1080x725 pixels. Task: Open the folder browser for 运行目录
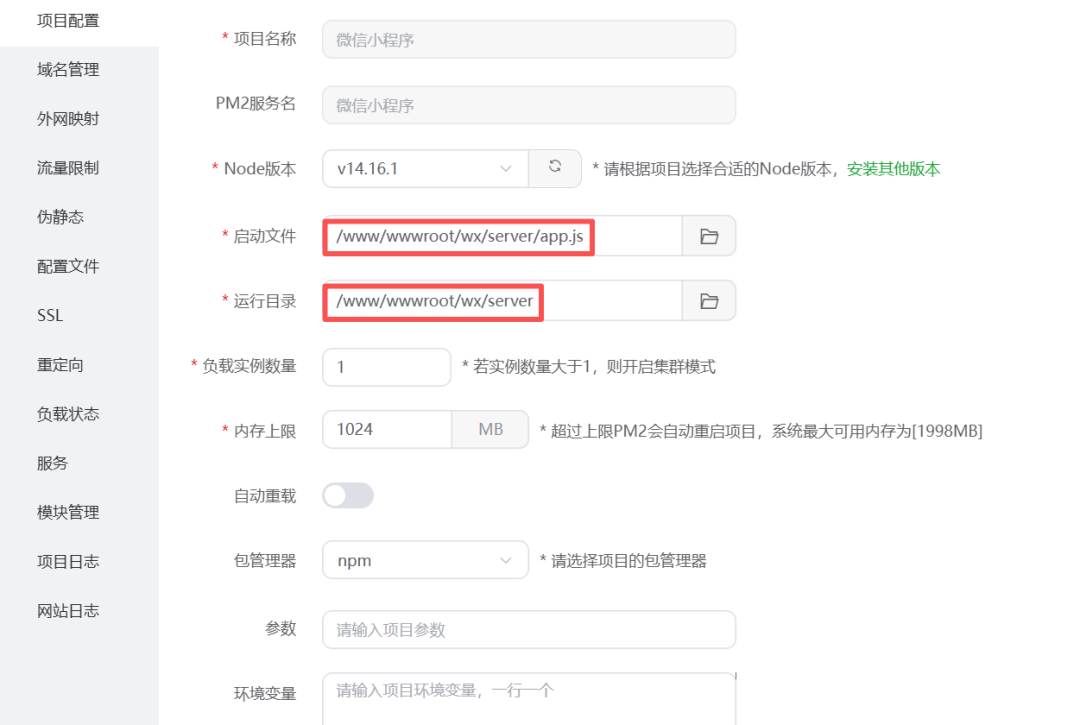pos(709,300)
